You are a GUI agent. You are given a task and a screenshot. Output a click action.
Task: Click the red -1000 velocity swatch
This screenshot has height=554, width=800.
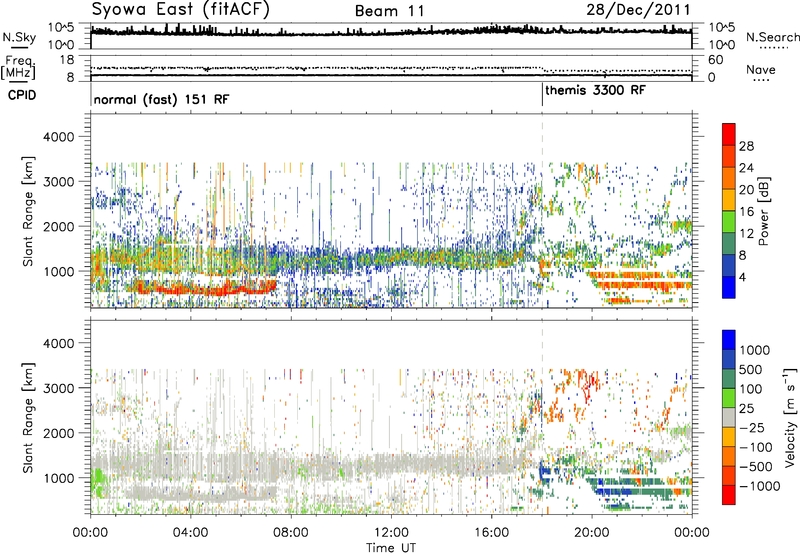(x=729, y=495)
